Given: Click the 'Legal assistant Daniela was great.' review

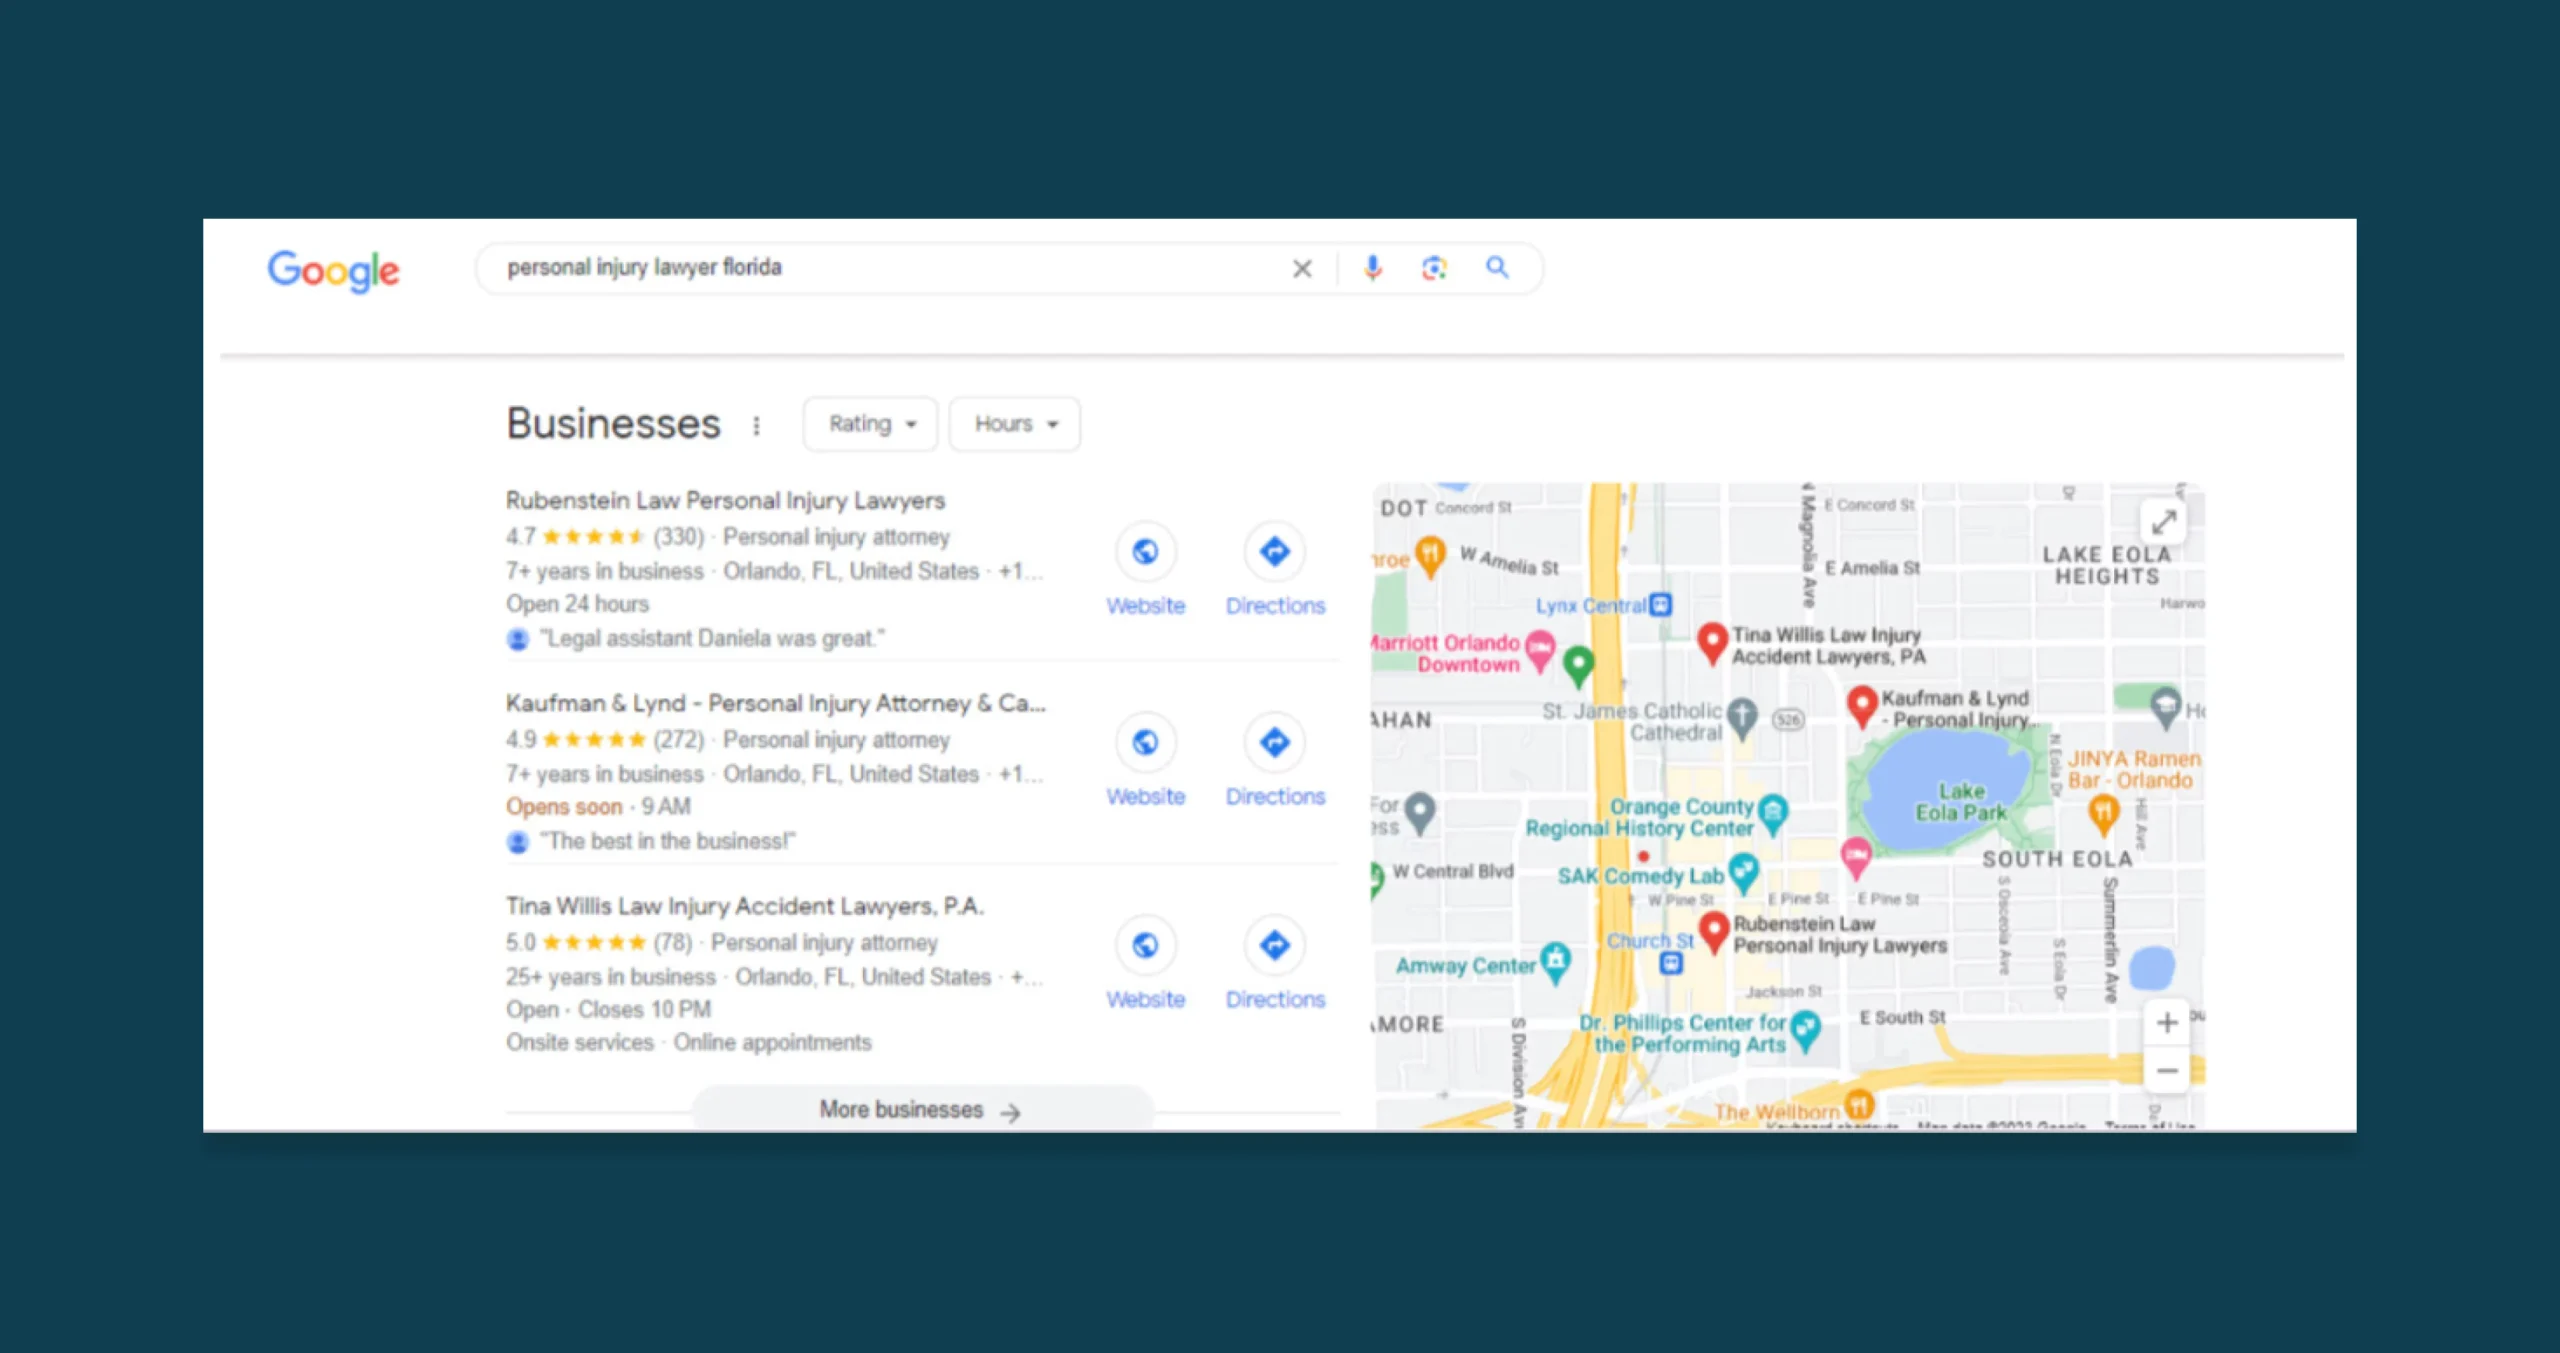Looking at the screenshot, I should click(x=711, y=638).
